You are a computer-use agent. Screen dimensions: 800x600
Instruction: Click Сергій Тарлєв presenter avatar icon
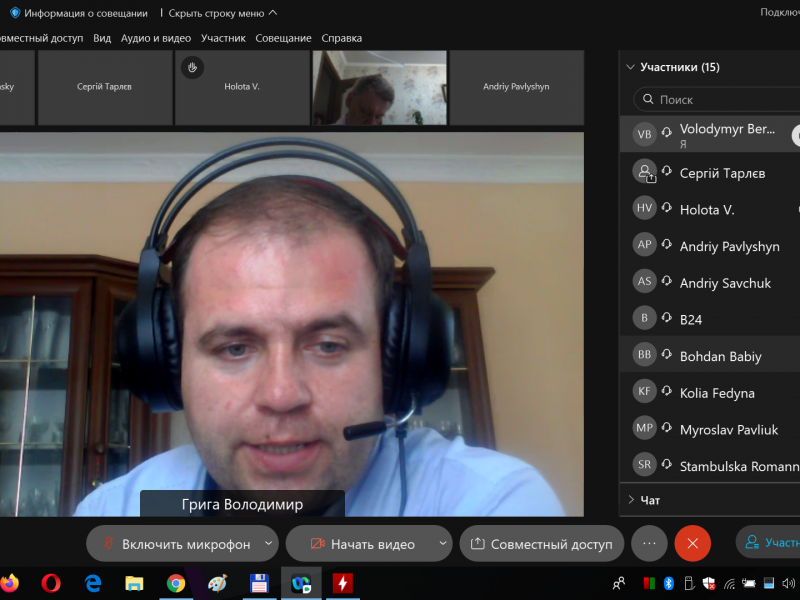point(645,172)
